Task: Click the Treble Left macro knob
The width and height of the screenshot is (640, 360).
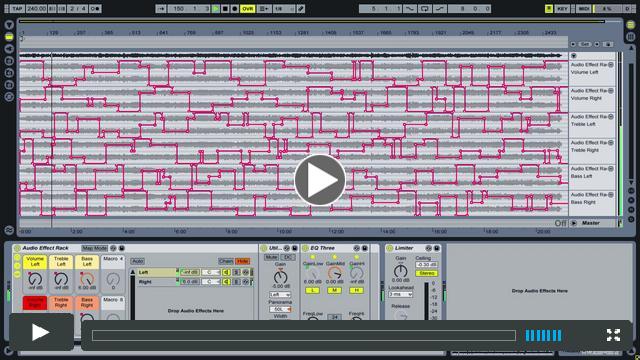Action: [x=61, y=279]
